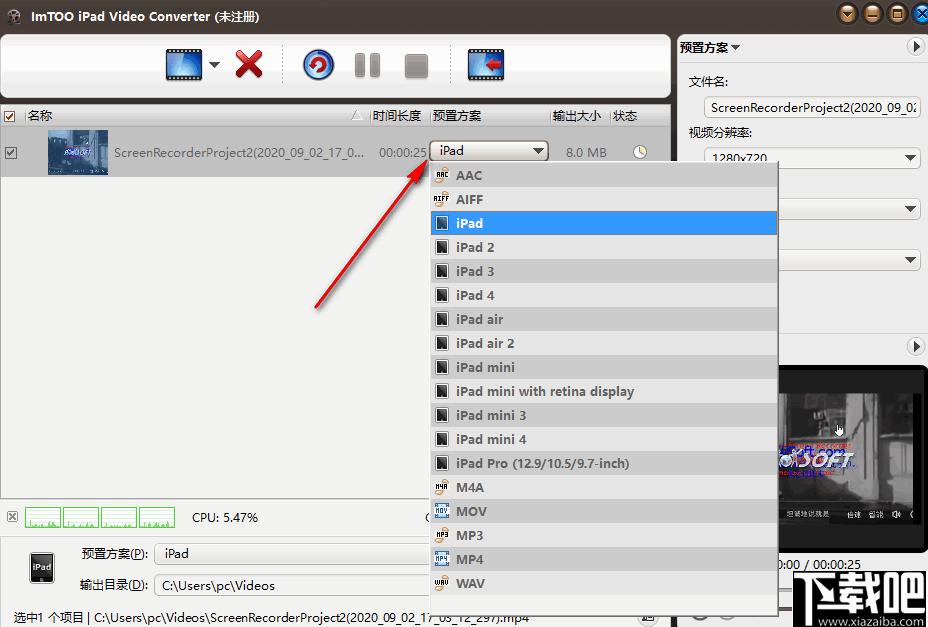Select the iPad mini profile
This screenshot has height=627, width=928.
click(604, 367)
